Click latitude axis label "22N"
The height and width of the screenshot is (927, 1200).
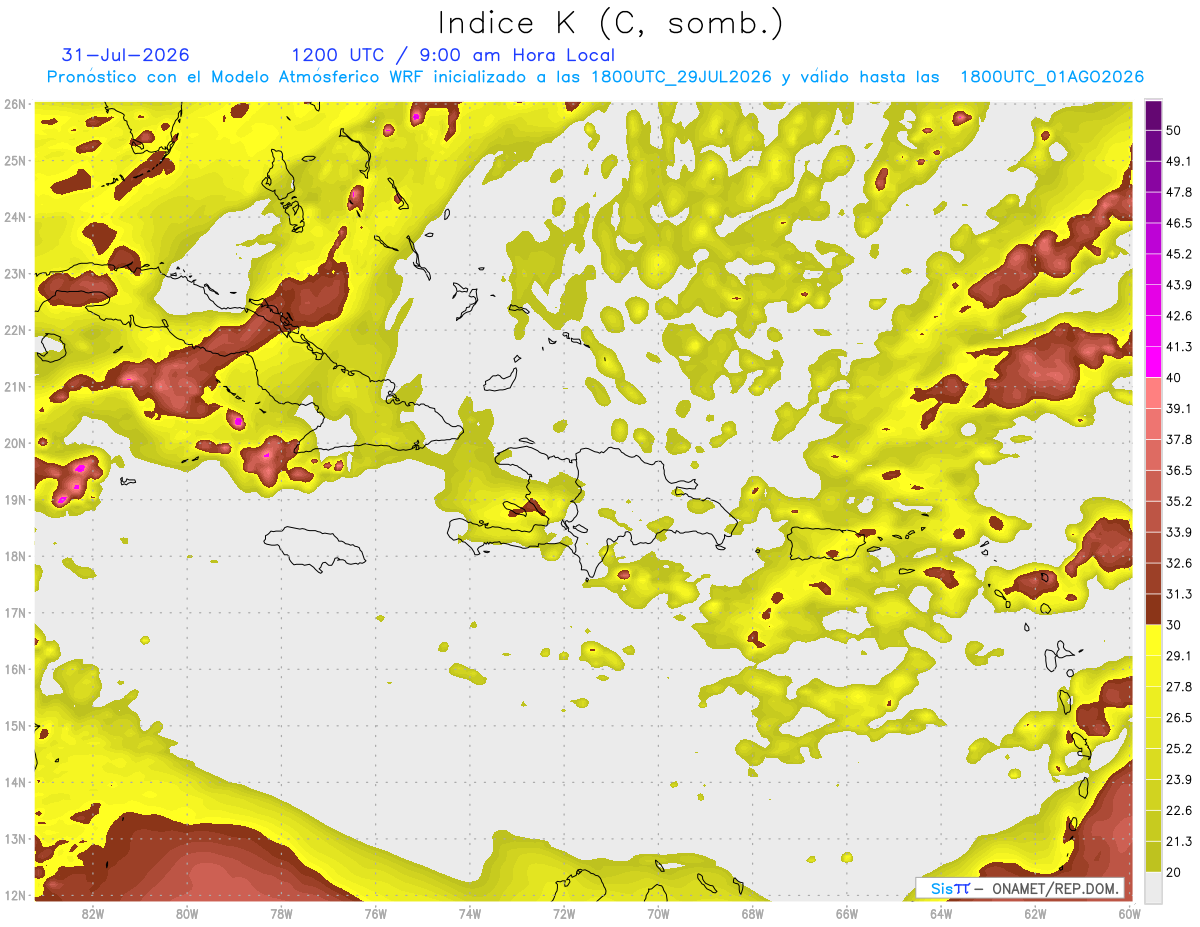[x=15, y=330]
